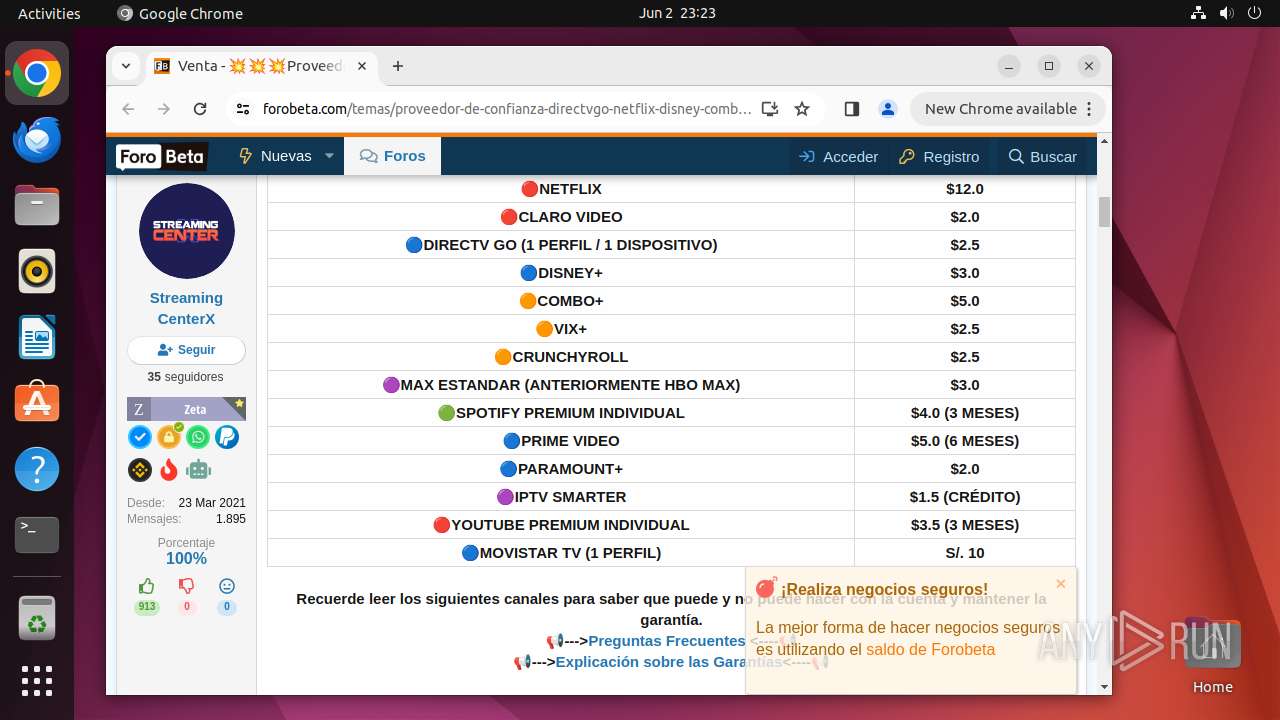The height and width of the screenshot is (720, 1280).
Task: Click the red thumbs-down rating icon
Action: tap(187, 586)
